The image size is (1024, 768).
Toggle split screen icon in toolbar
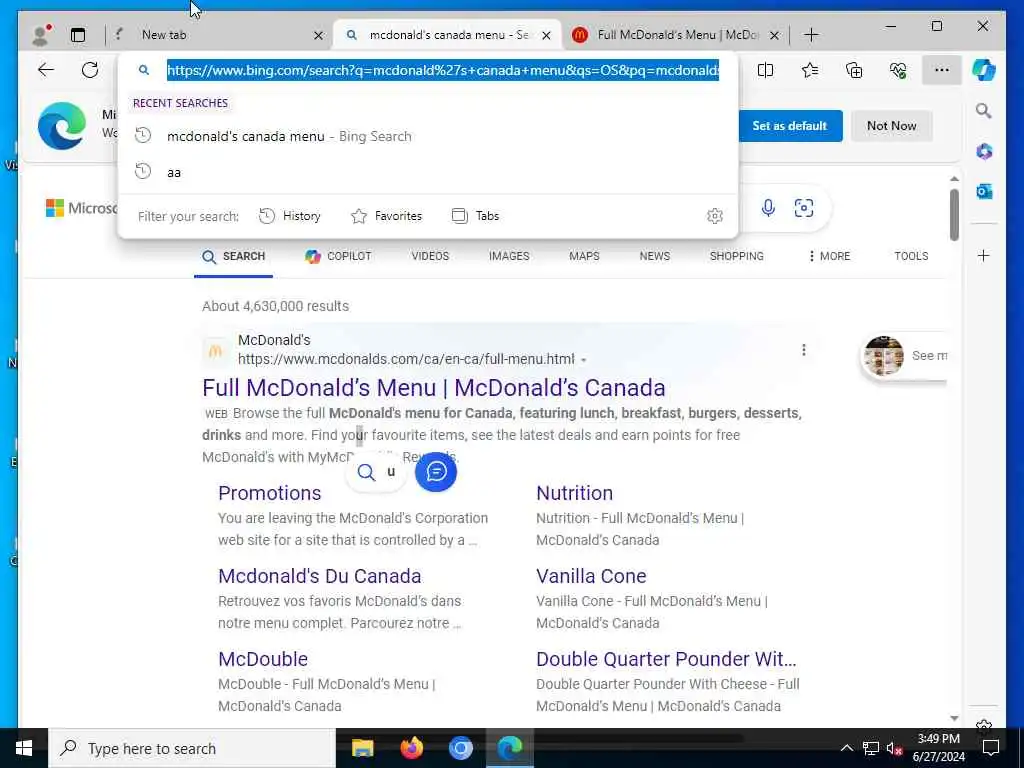765,70
